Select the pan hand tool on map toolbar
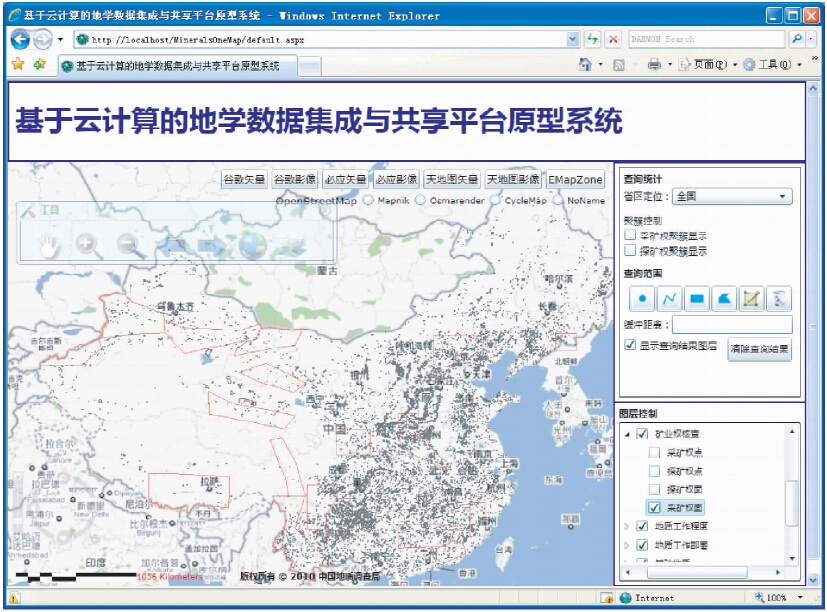 (x=49, y=242)
